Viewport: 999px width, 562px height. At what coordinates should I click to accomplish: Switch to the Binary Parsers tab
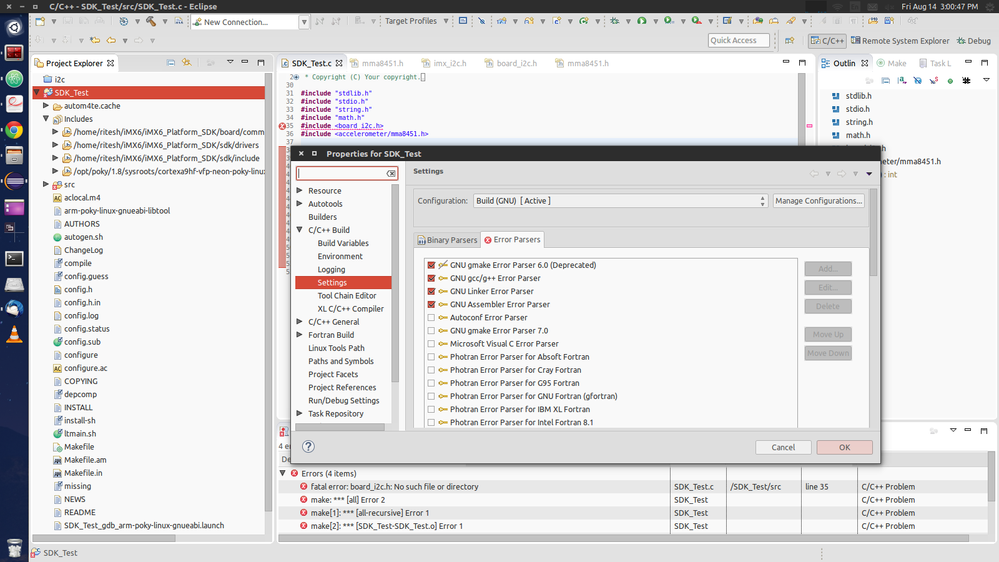(447, 240)
